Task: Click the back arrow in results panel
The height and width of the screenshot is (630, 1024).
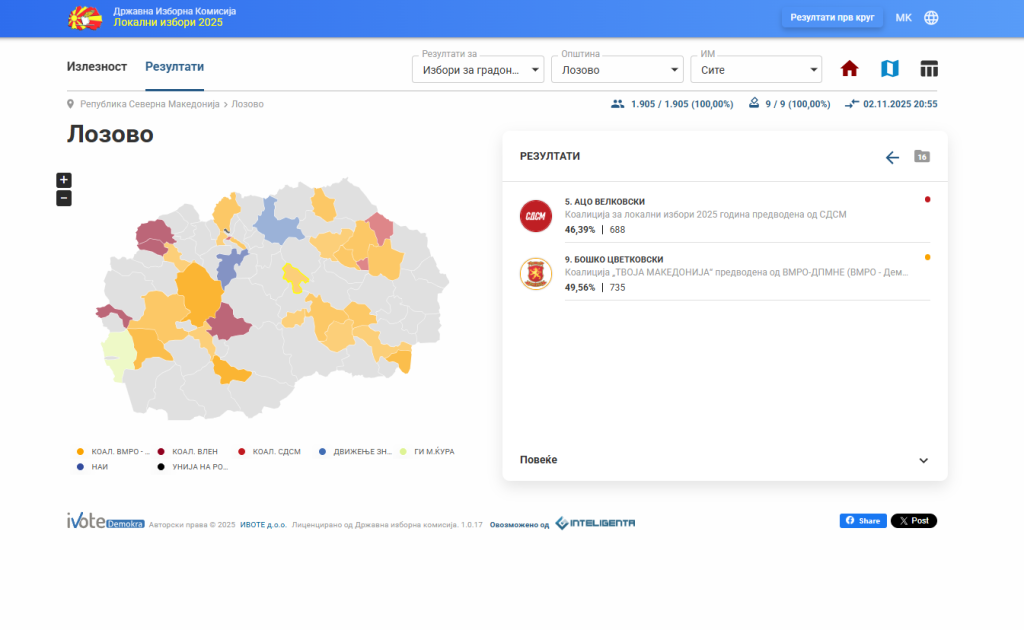Action: tap(892, 157)
